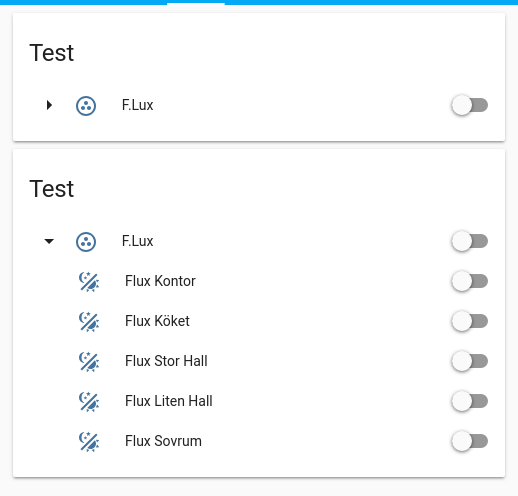Turn on the Flux Köket switch
This screenshot has height=496, width=518.
point(470,321)
